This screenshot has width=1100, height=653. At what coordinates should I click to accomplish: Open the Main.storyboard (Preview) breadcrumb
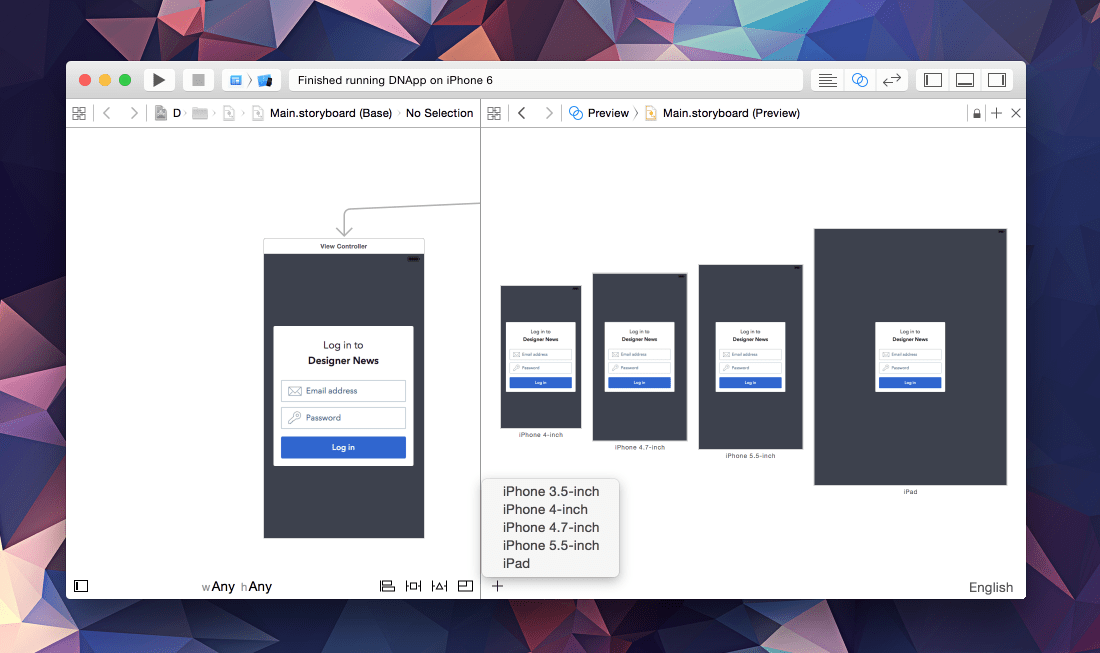[723, 113]
